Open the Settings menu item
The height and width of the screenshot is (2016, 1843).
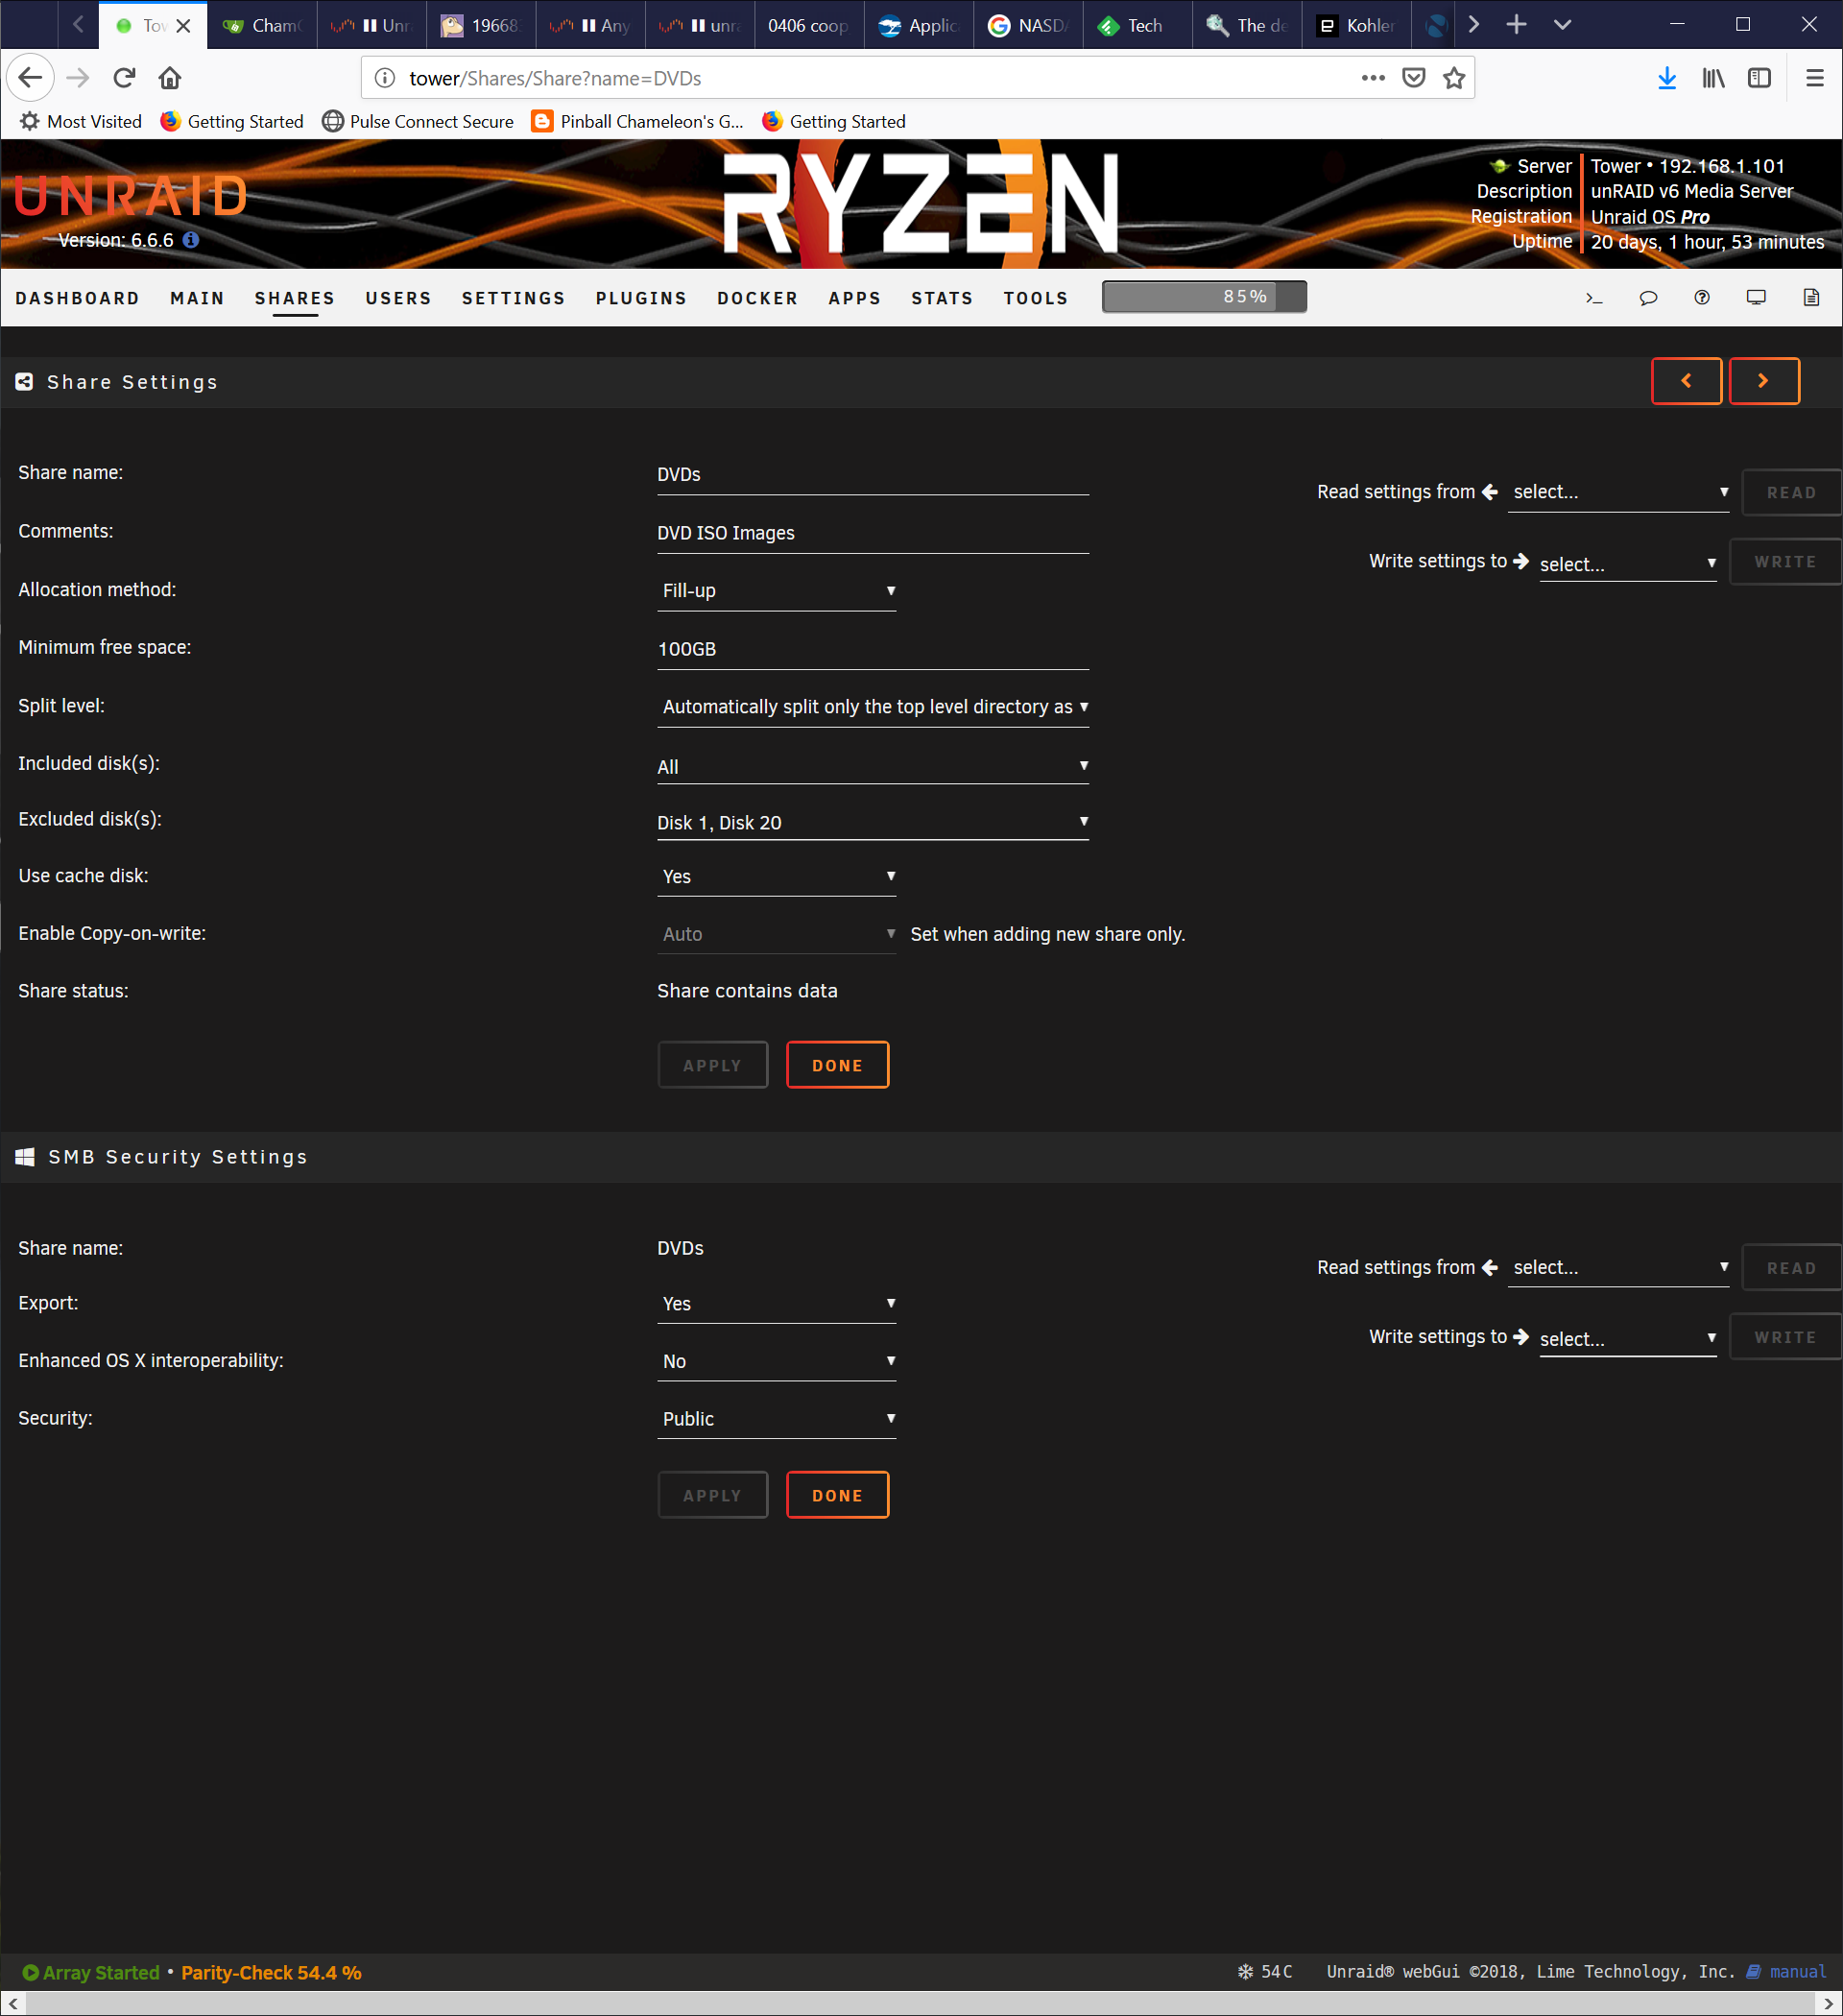513,298
